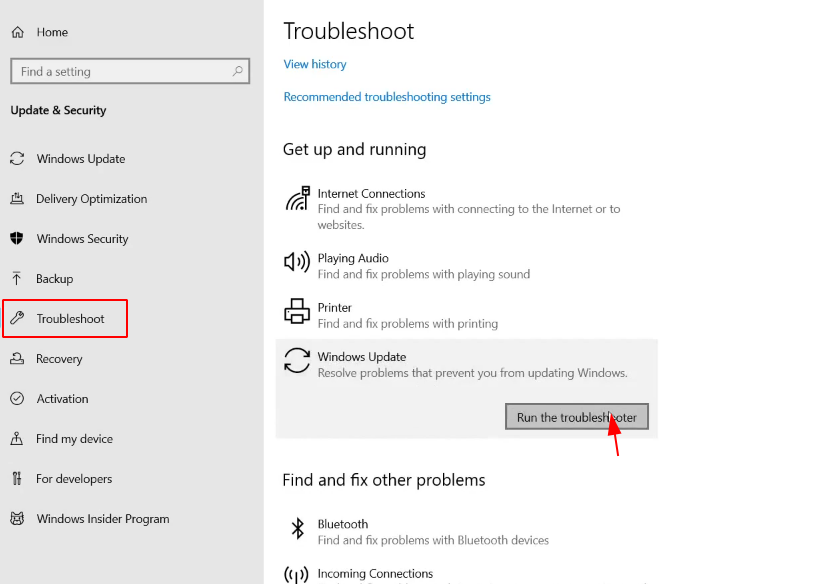Click the Bluetooth symbol icon
816x584 pixels.
point(298,529)
